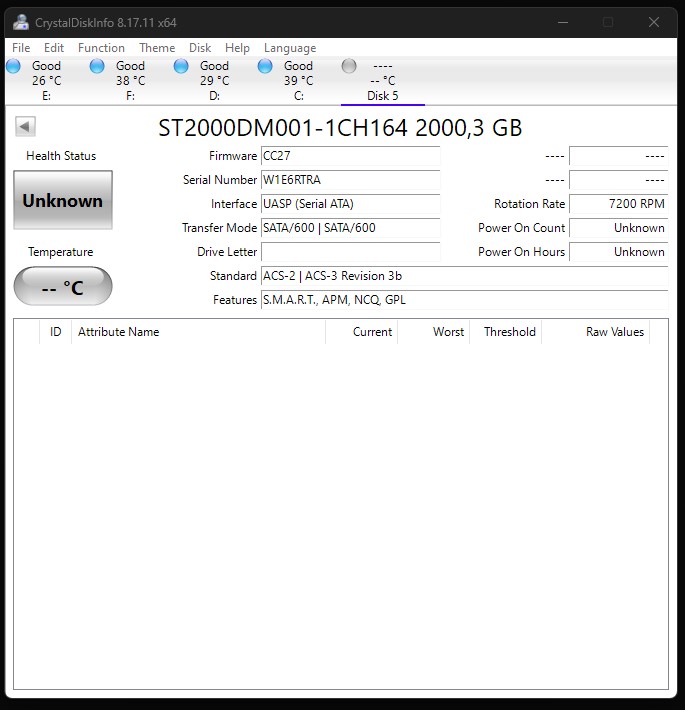Click the Power On Hours value Unknown
The image size is (685, 710).
[x=618, y=252]
